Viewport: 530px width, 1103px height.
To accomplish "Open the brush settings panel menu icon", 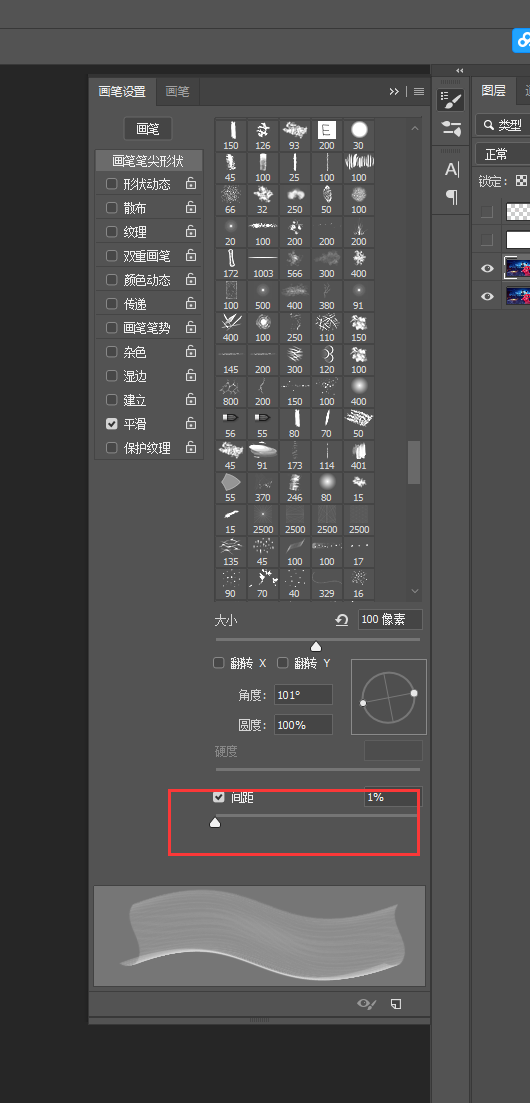I will click(419, 91).
